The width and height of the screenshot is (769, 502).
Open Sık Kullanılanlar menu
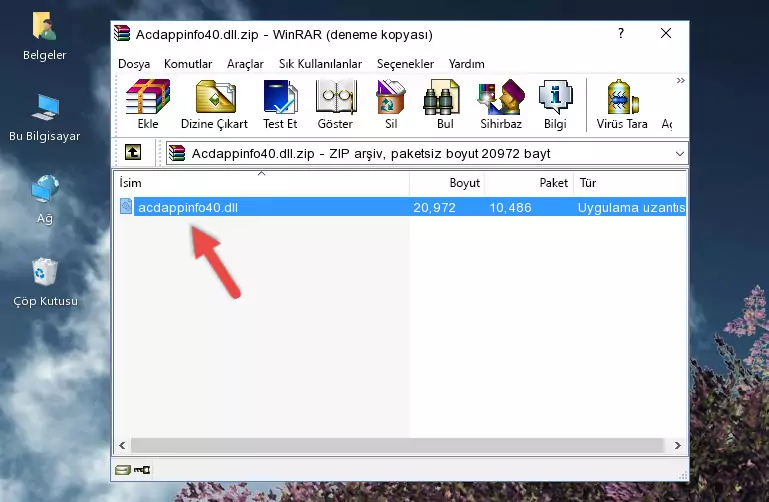point(320,64)
